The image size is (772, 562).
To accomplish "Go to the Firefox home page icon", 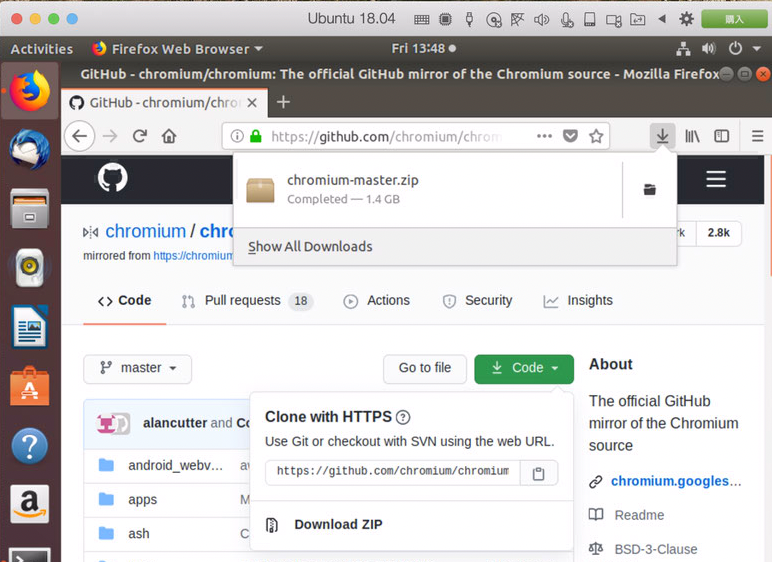I will click(x=169, y=136).
